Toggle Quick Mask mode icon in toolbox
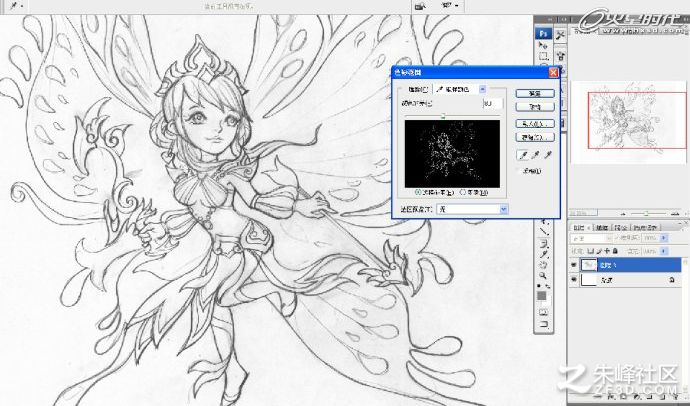 pos(543,312)
